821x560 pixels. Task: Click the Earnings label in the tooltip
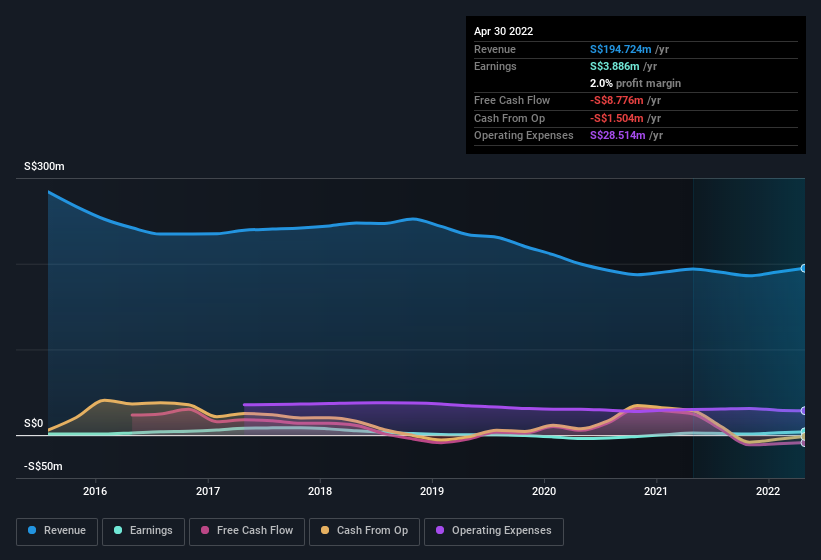[x=495, y=66]
